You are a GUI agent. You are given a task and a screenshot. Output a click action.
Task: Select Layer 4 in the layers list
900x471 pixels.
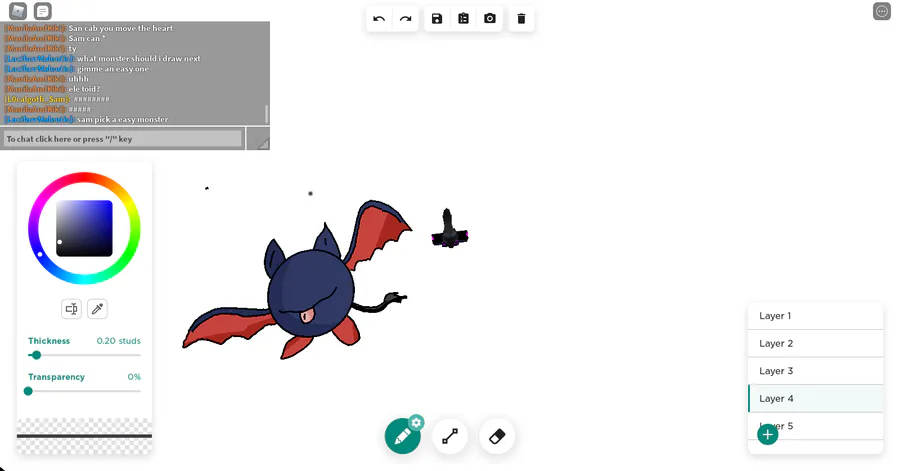[815, 398]
